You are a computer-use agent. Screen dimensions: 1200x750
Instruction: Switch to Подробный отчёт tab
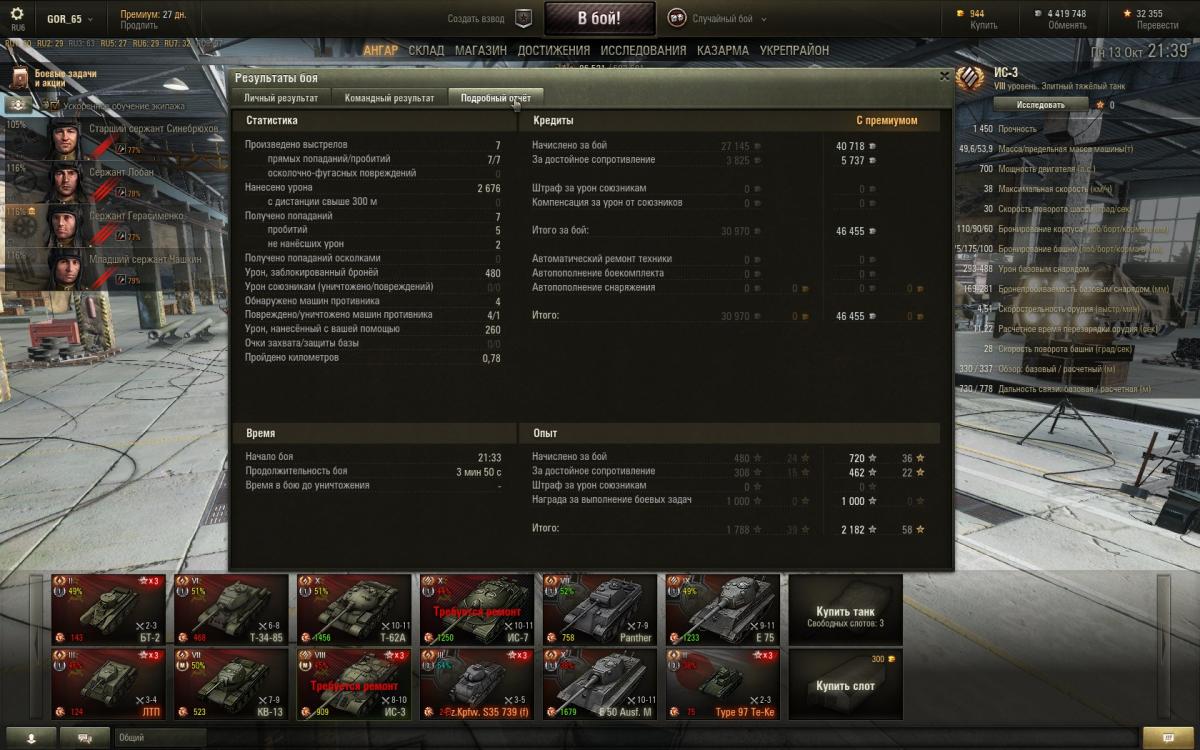pos(496,98)
